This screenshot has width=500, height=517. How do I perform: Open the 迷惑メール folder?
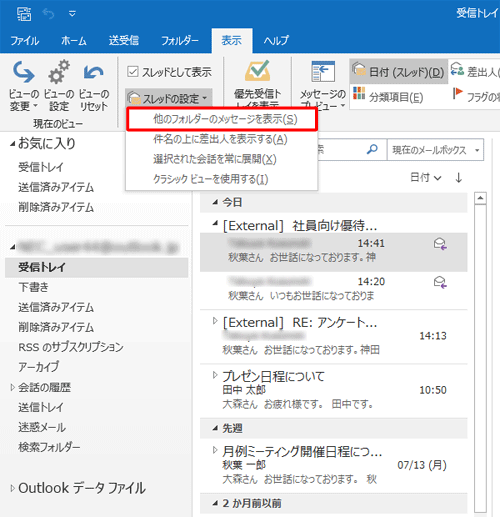point(42,427)
